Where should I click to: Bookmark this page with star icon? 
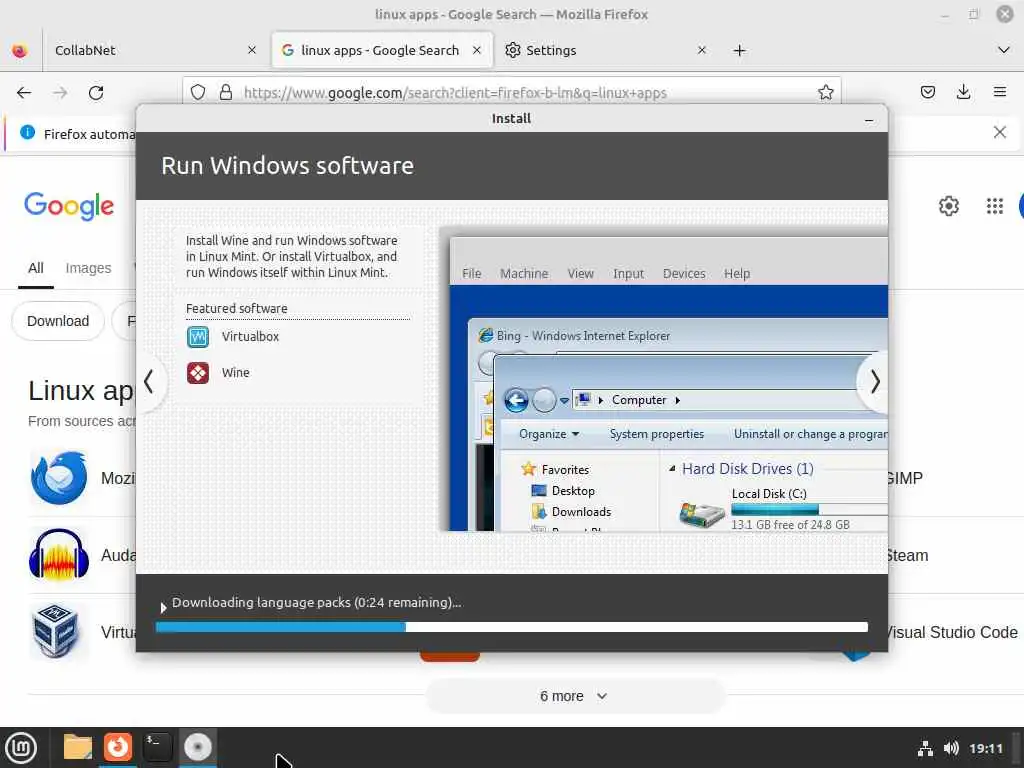[825, 92]
